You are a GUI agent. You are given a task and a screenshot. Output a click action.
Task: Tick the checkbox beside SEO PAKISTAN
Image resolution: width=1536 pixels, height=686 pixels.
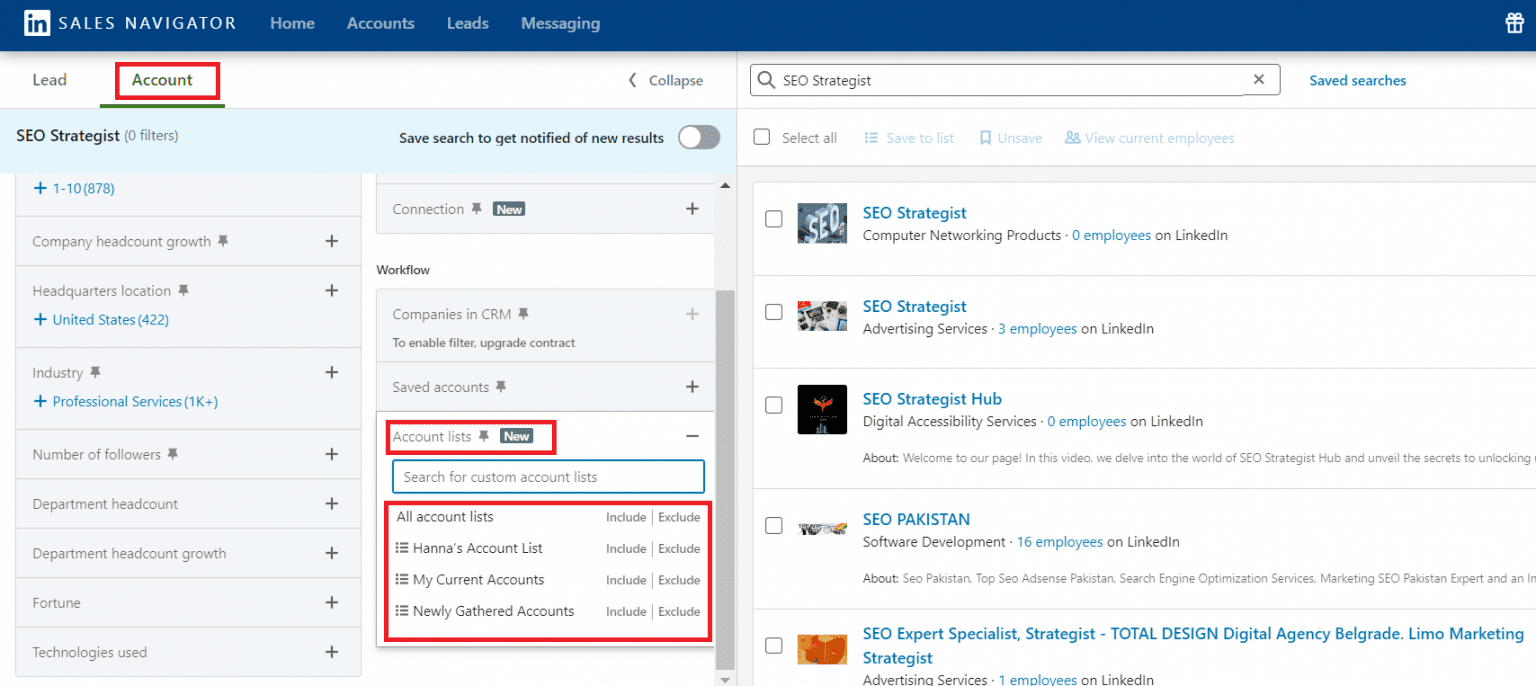click(773, 525)
